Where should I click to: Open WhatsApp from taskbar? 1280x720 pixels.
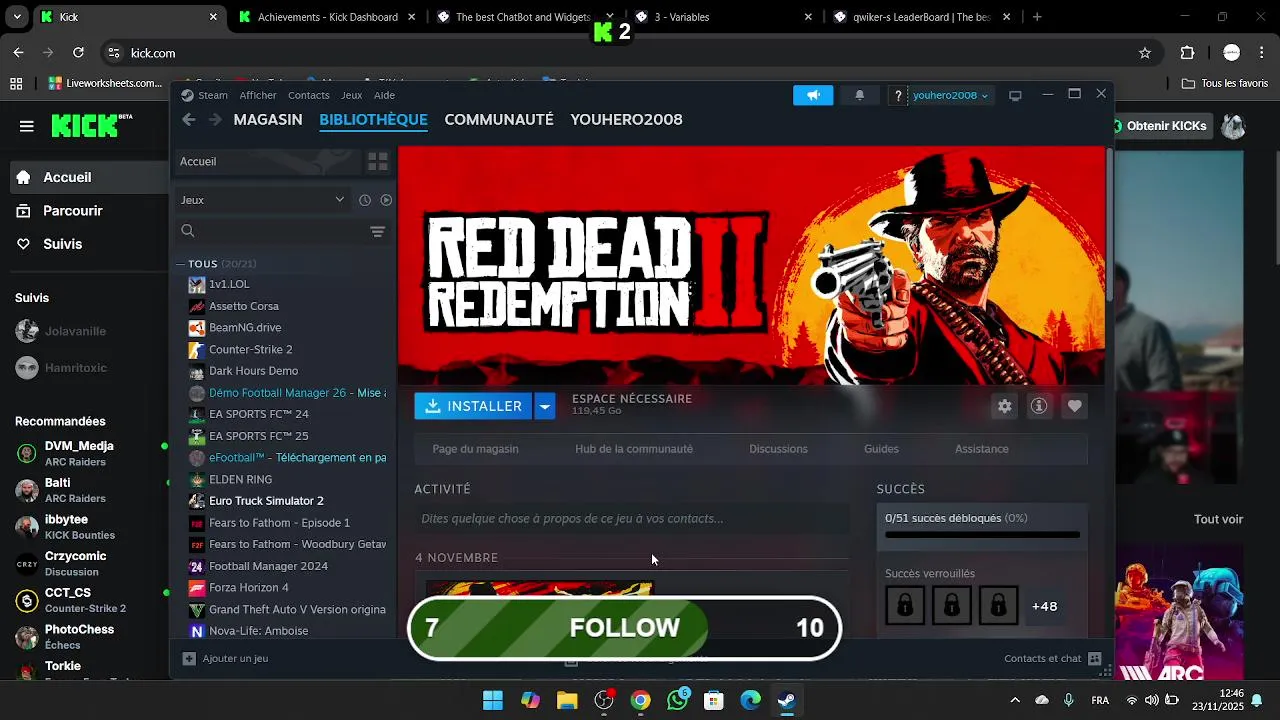click(x=678, y=700)
